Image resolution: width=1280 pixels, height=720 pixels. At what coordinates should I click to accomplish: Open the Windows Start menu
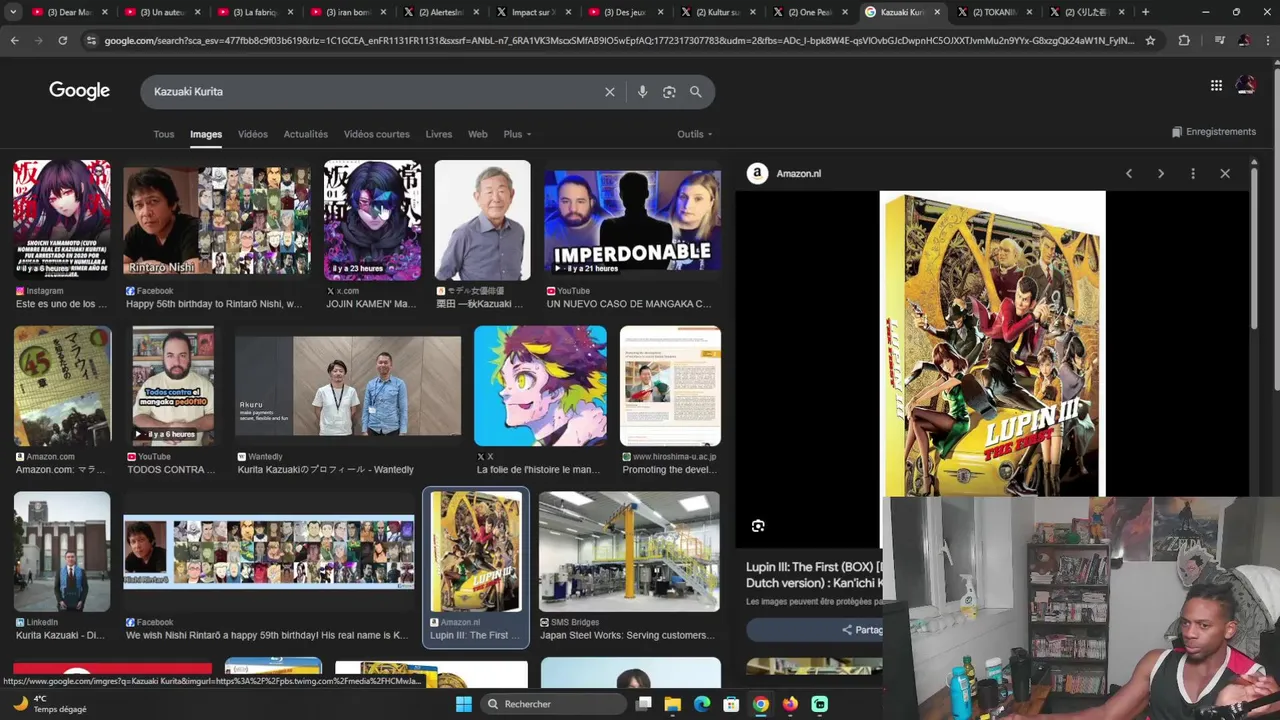464,704
